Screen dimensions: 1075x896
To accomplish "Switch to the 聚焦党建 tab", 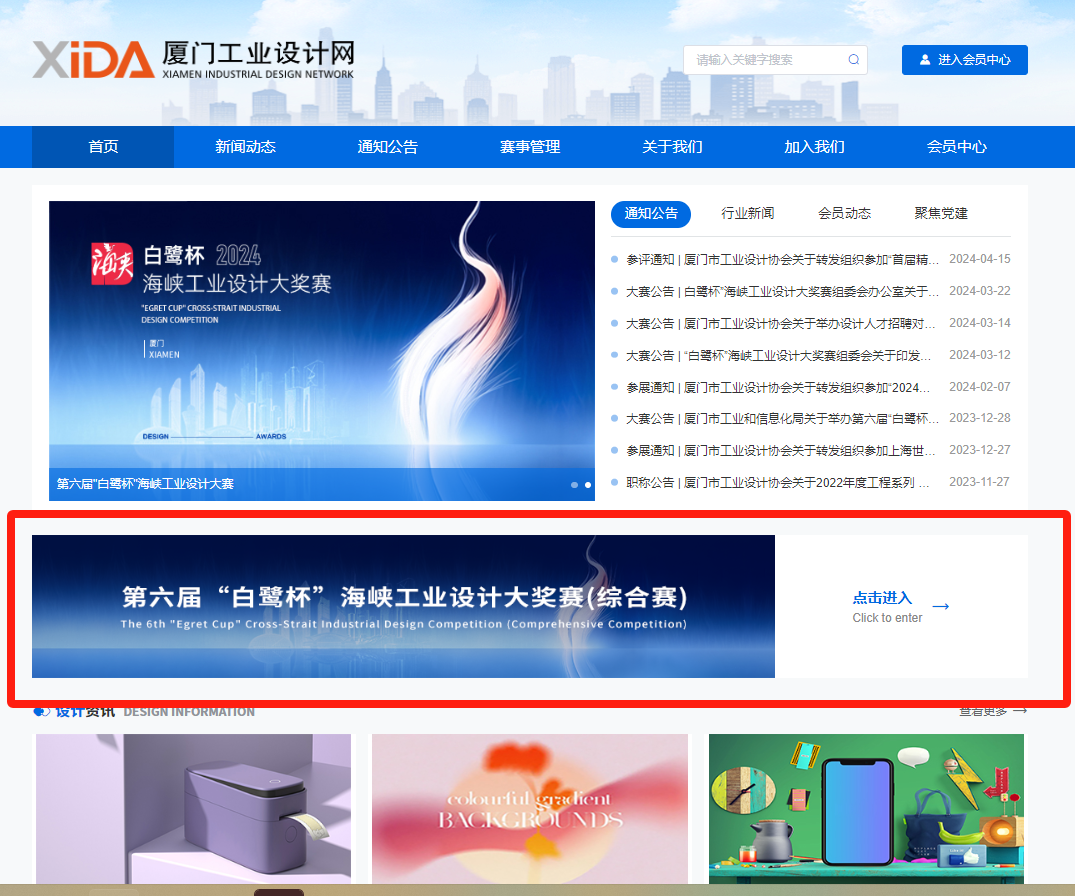I will point(941,213).
